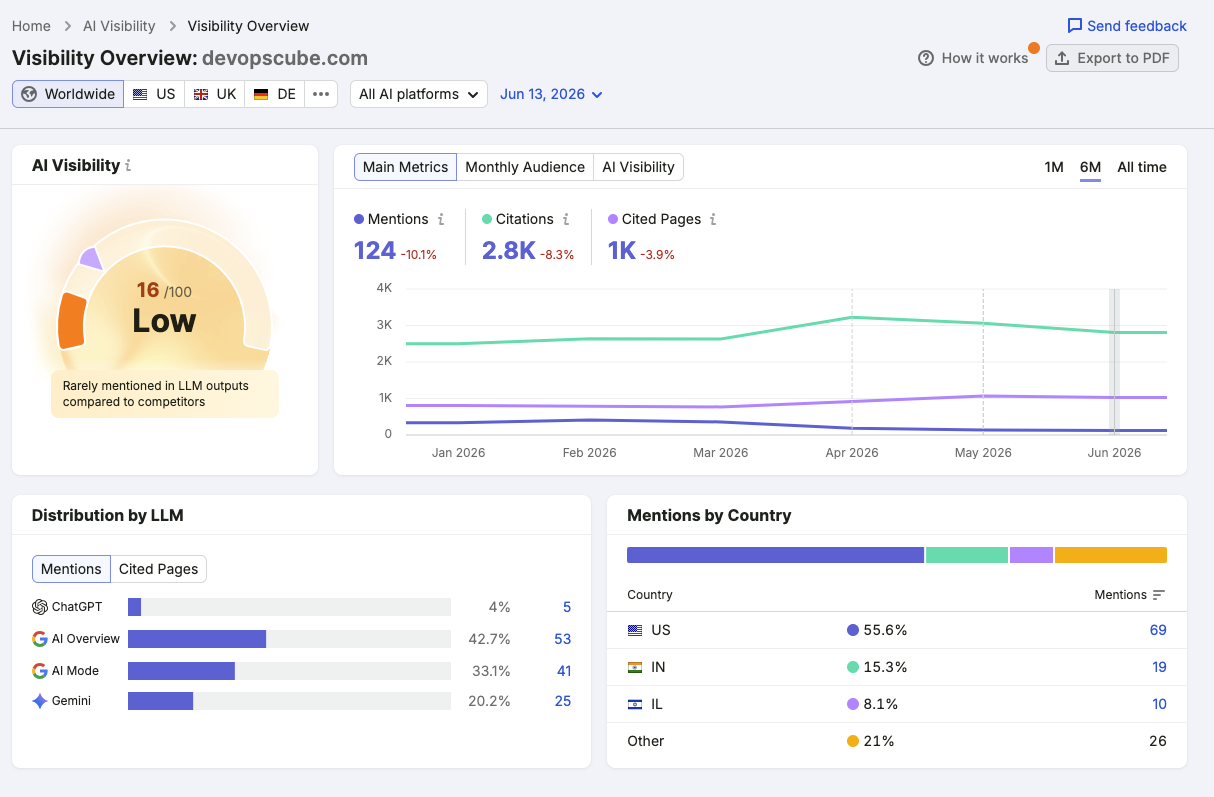Click the 'Rarely mentioned in LLM outputs' note
This screenshot has height=797, width=1214.
(165, 394)
